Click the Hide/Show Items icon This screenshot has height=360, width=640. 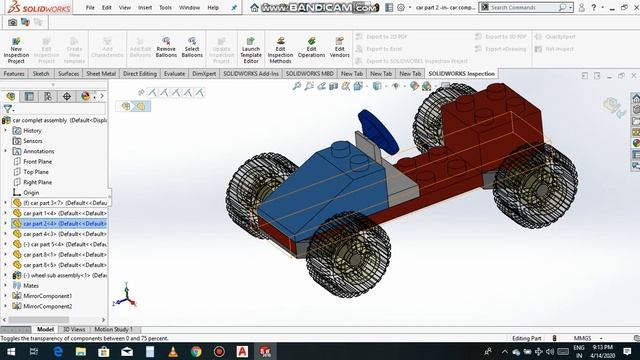[396, 86]
